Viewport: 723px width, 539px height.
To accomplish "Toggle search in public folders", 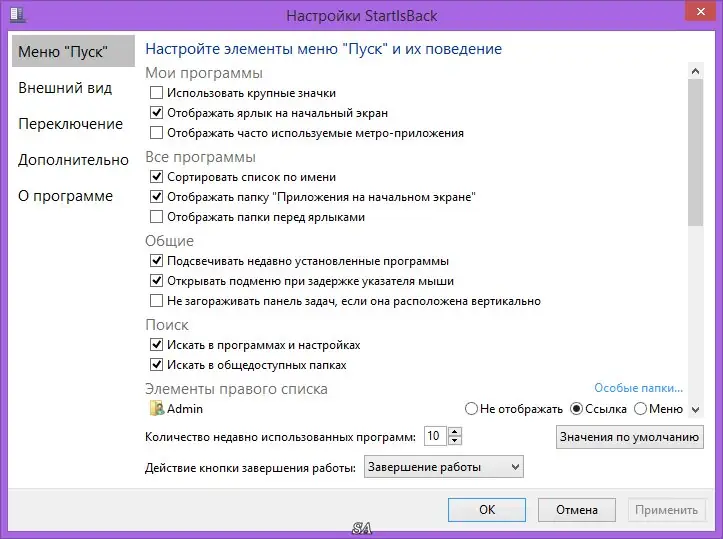I will (157, 365).
